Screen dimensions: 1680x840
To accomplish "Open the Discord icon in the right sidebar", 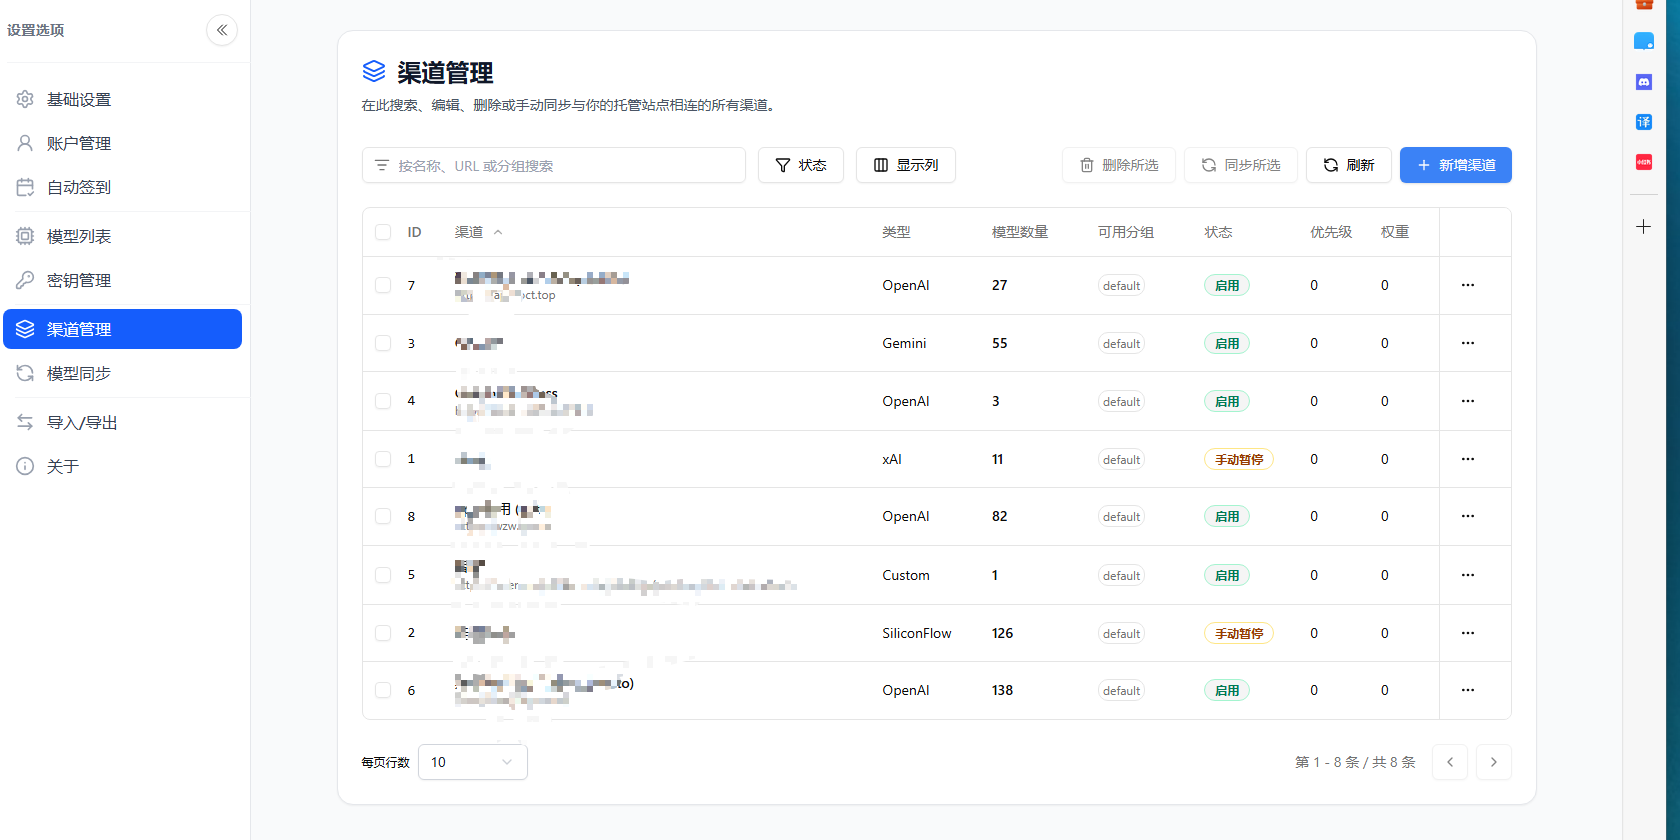I will pyautogui.click(x=1643, y=82).
